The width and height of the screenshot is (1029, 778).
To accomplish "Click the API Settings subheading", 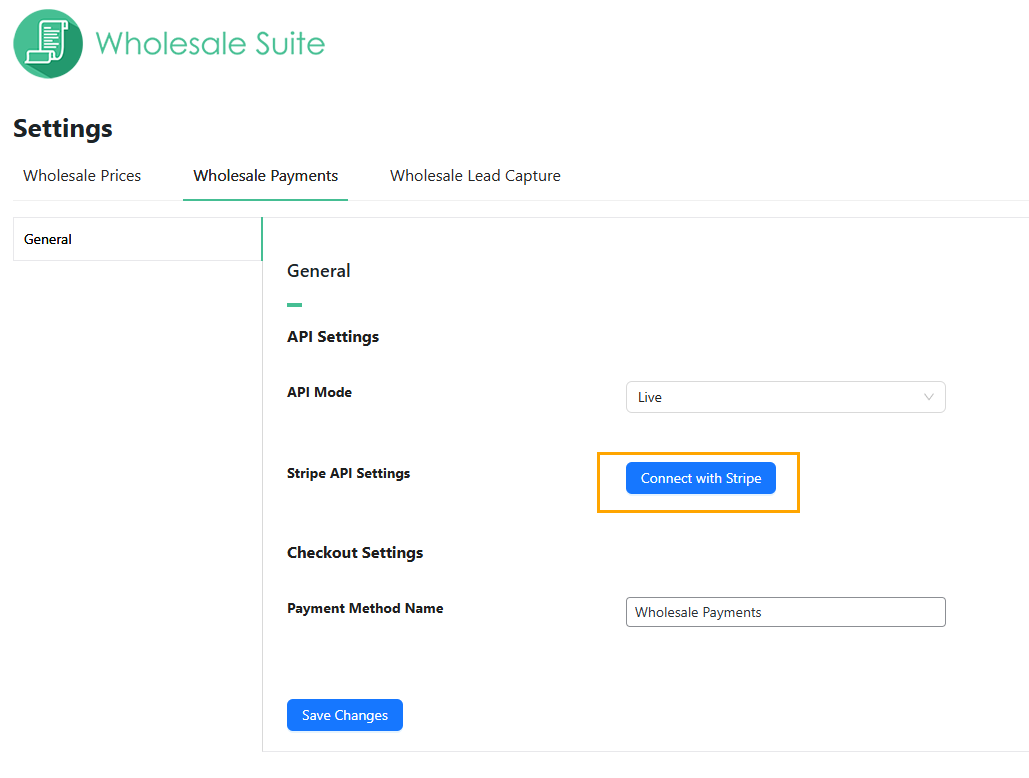I will coord(333,337).
